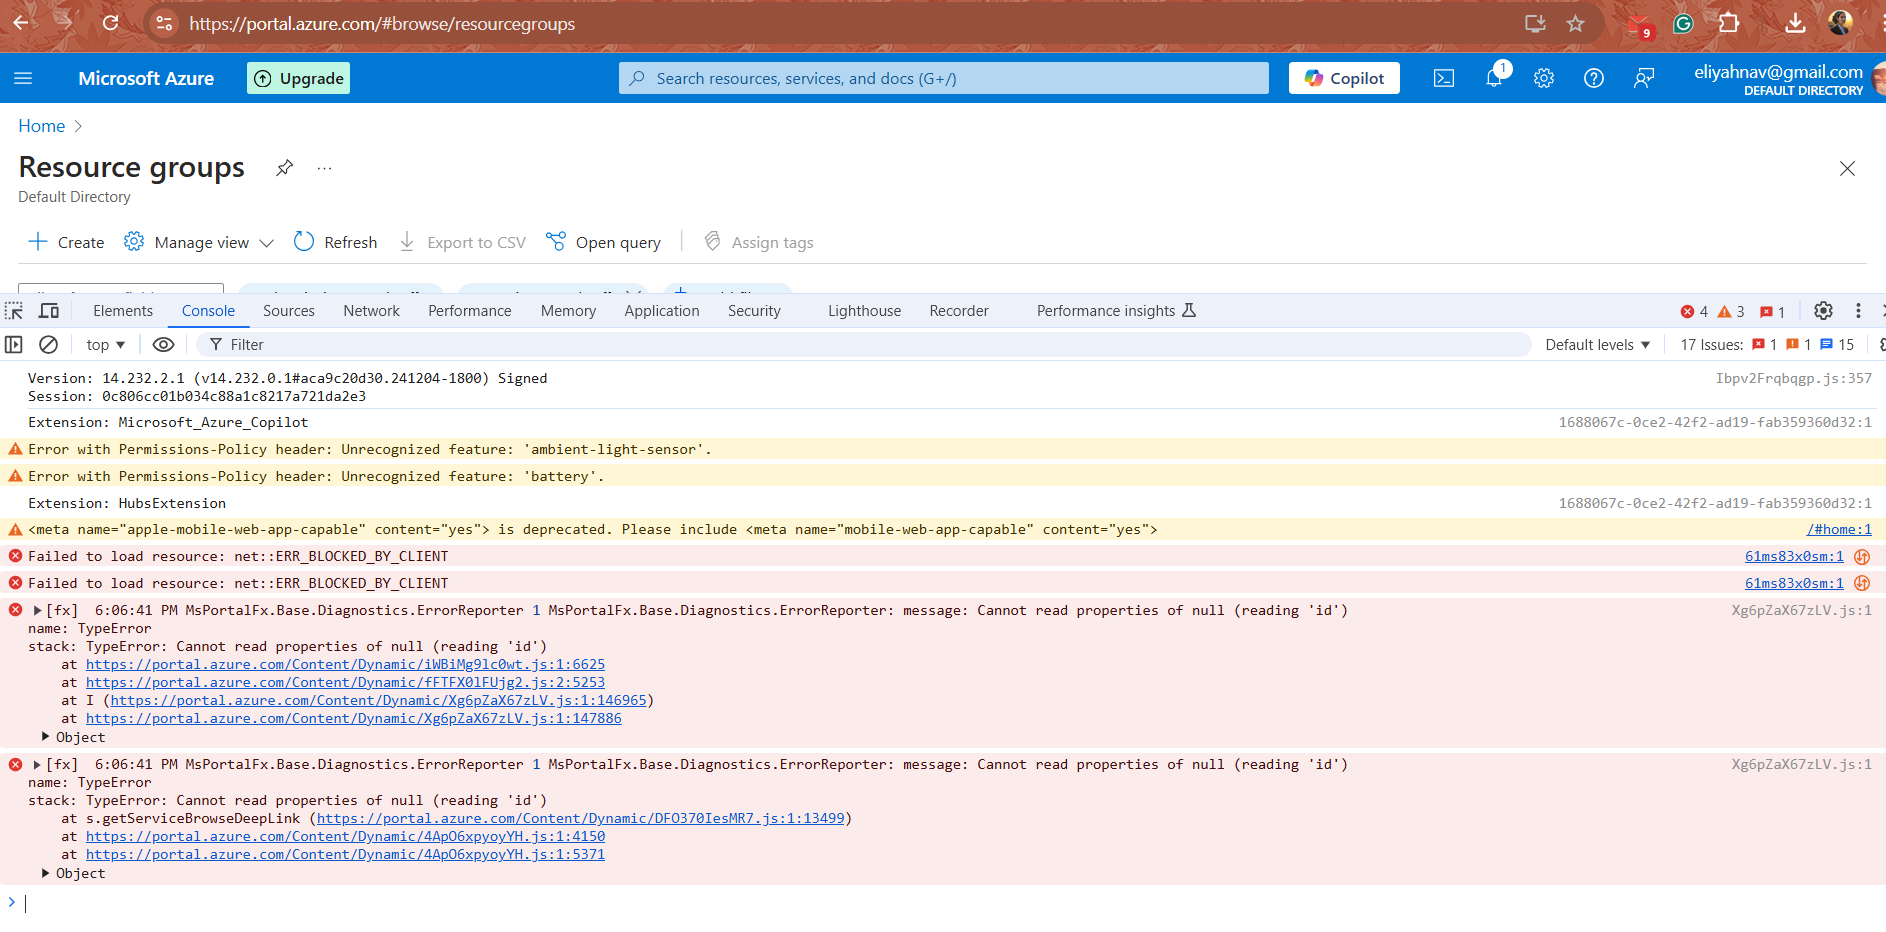
Task: Click the Azure search resources box
Action: click(x=944, y=78)
